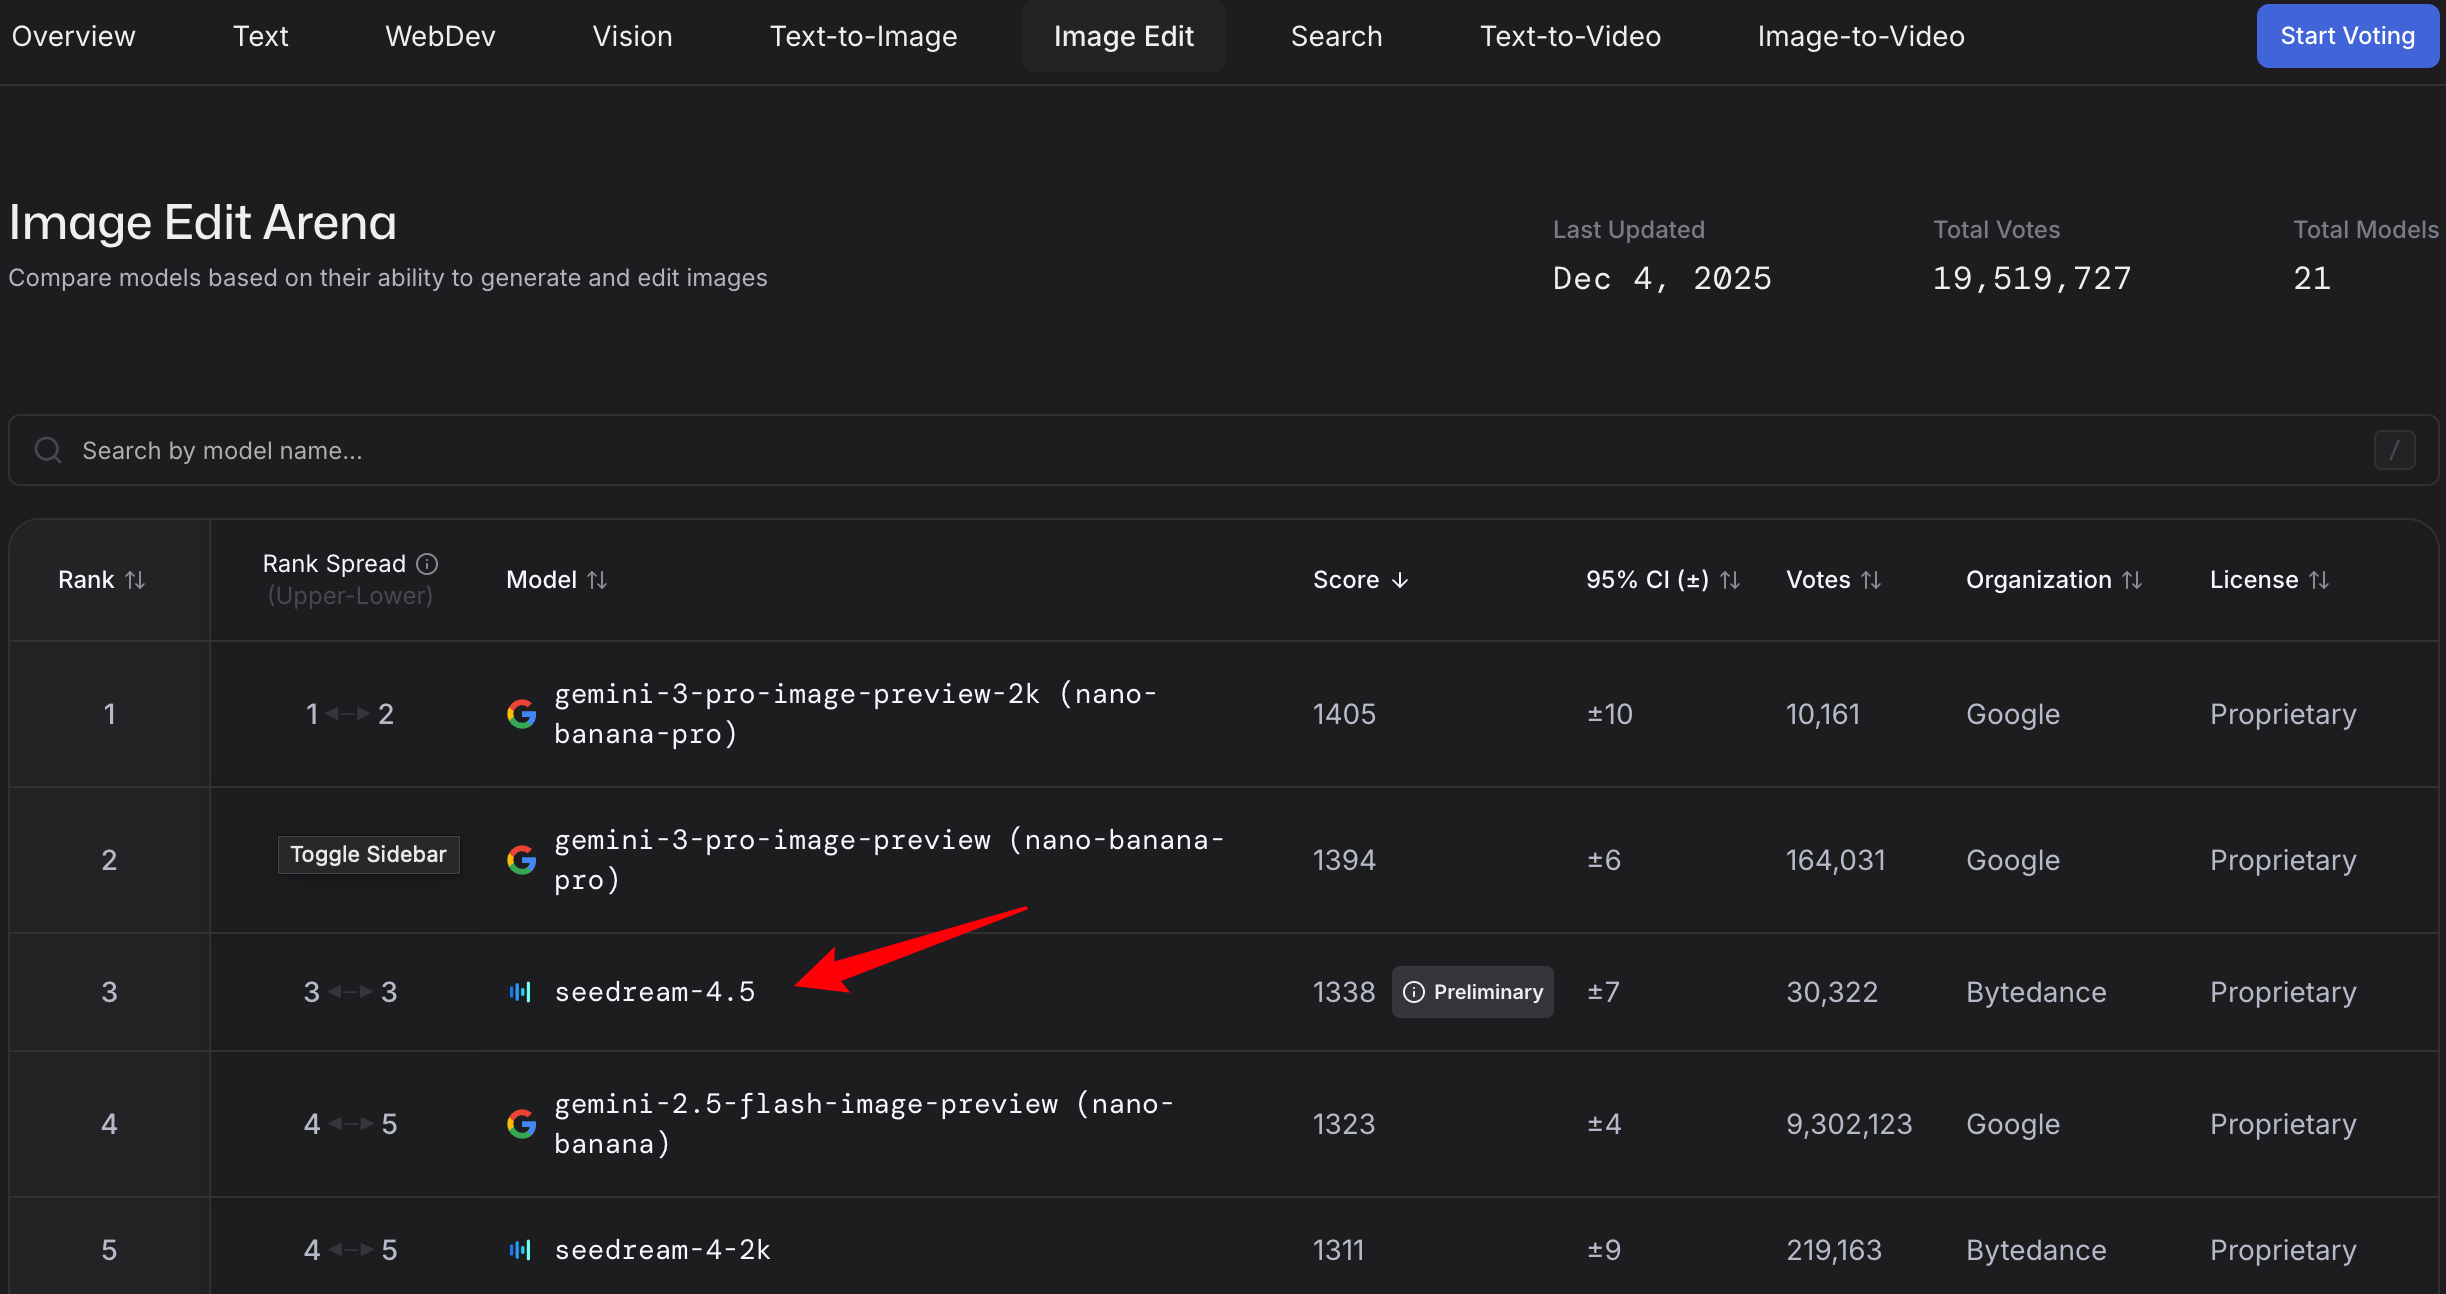The width and height of the screenshot is (2446, 1294).
Task: Sort by the License column
Action: coord(2319,580)
